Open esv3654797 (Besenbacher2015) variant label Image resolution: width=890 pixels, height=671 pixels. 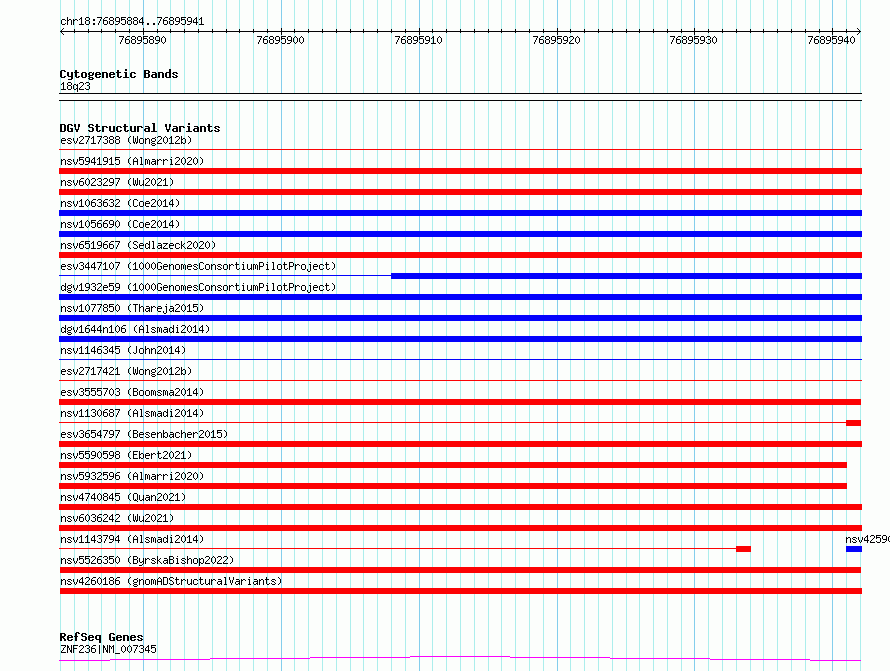[144, 434]
